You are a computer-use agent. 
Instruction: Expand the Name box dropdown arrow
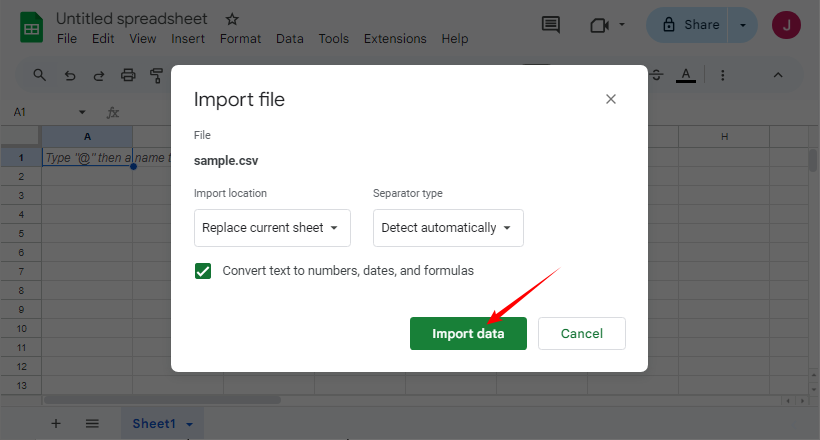tap(82, 112)
